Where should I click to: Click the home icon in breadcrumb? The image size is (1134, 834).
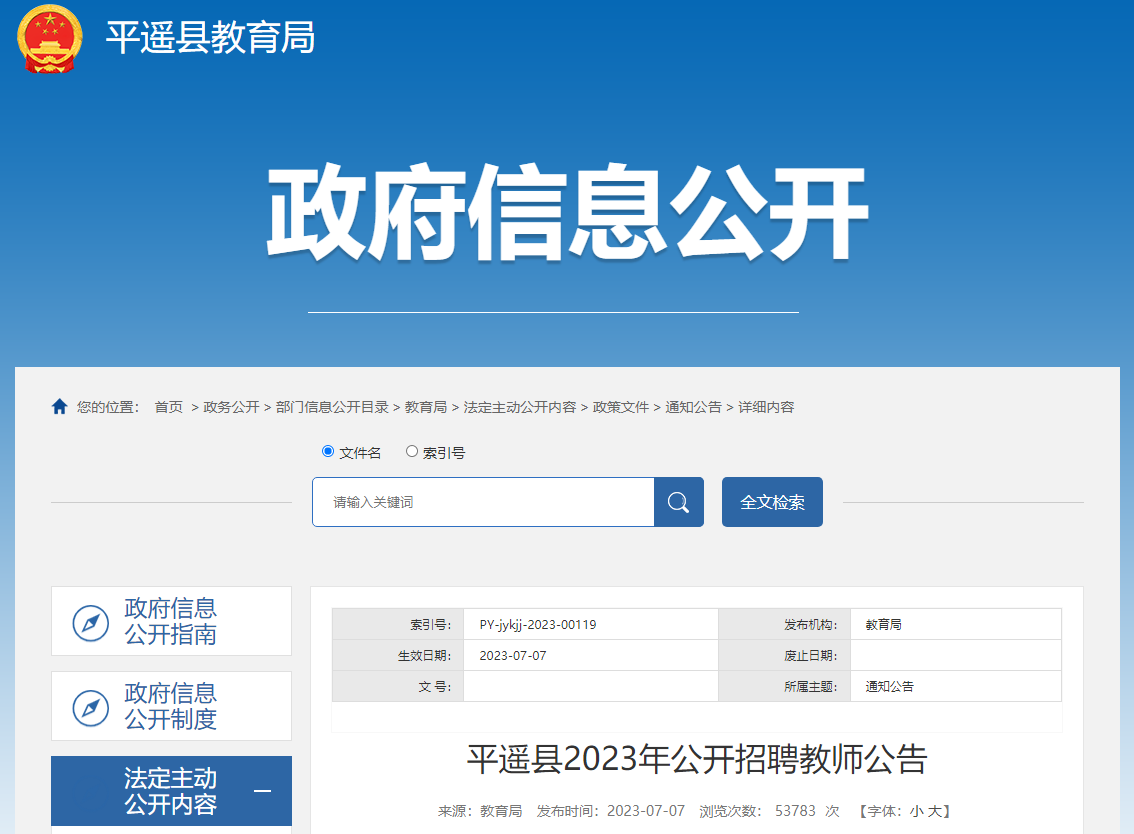pyautogui.click(x=60, y=407)
